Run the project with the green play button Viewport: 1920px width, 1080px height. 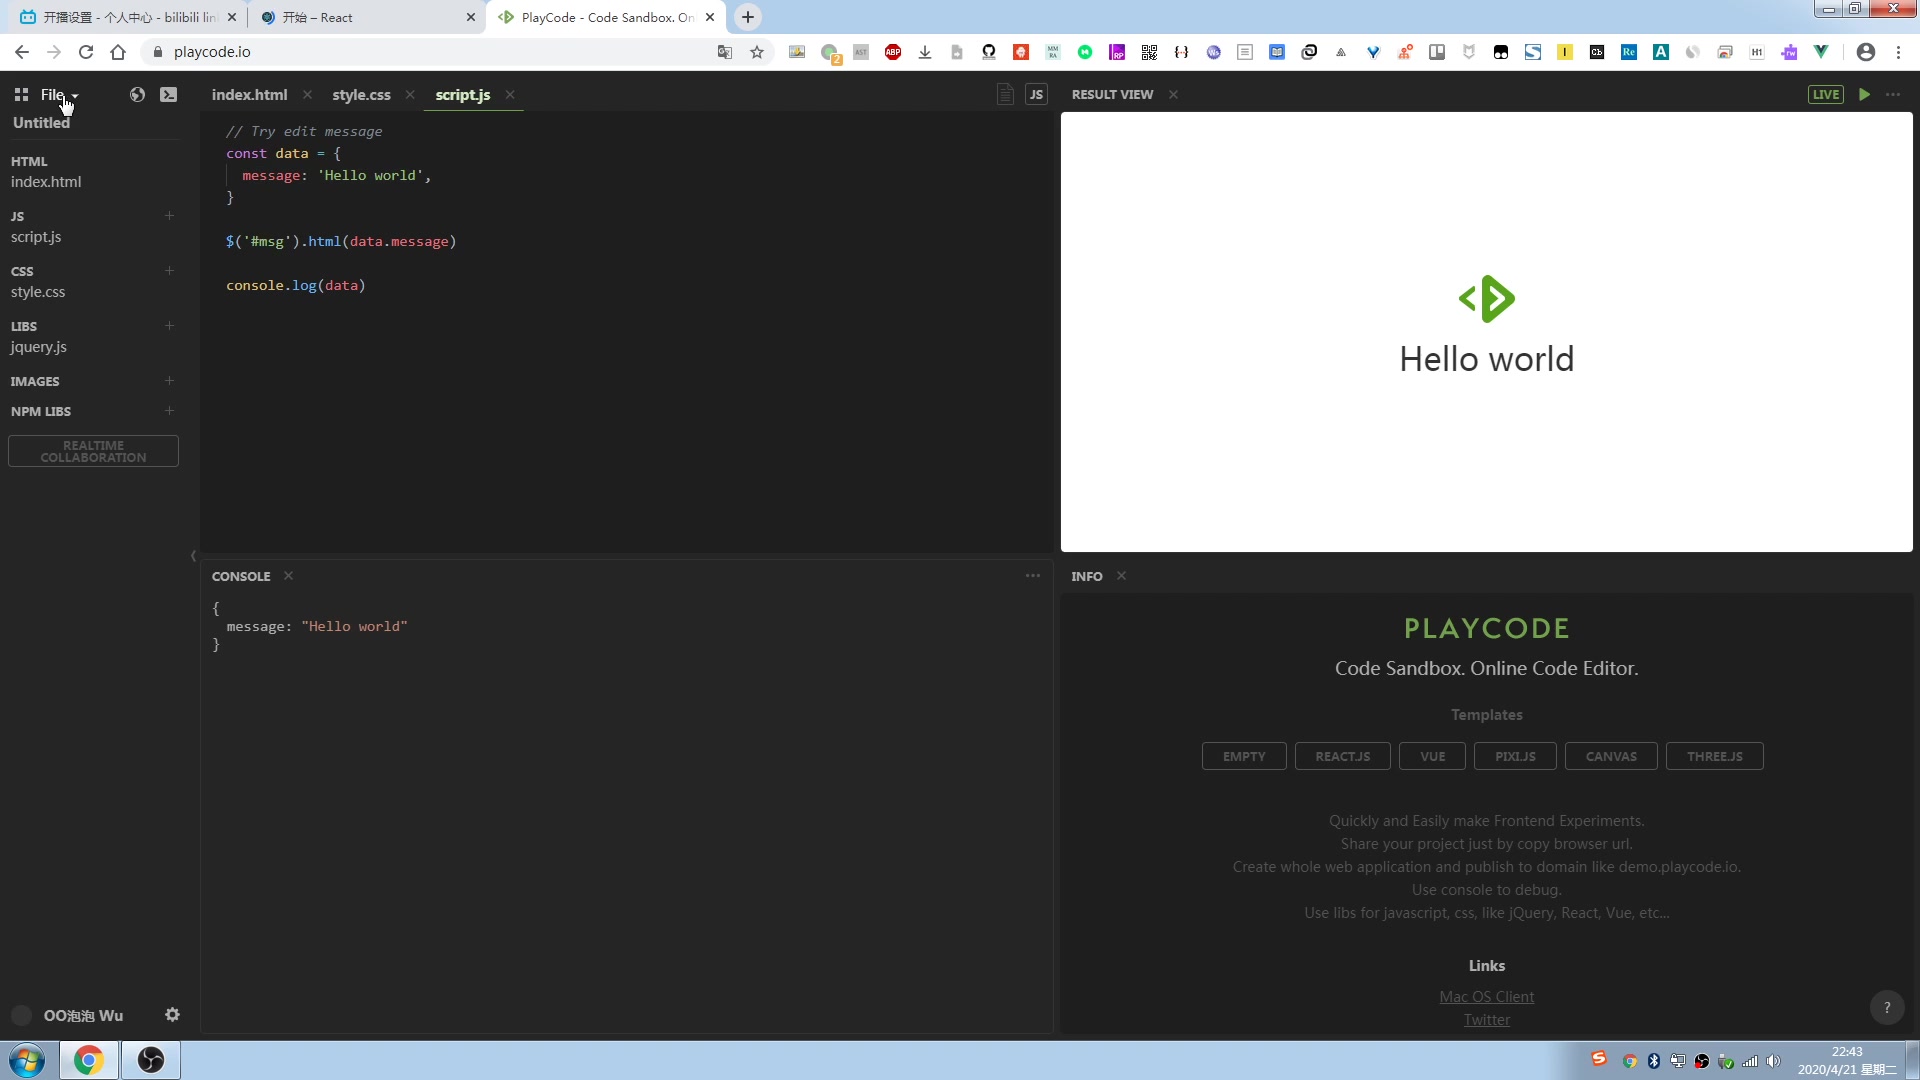(1863, 94)
